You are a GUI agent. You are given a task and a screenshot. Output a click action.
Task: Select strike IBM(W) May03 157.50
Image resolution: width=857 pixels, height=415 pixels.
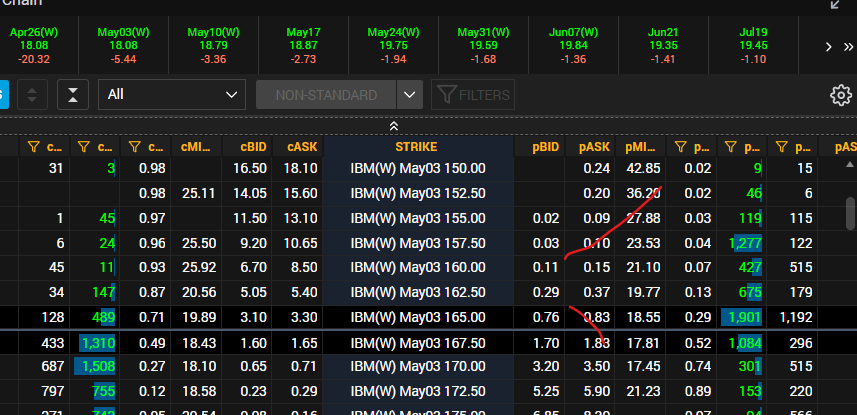(418, 243)
